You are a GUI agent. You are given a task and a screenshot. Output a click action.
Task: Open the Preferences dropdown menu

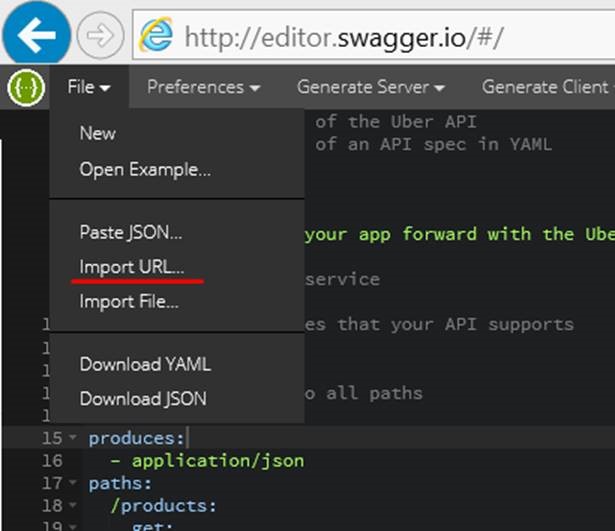[204, 87]
